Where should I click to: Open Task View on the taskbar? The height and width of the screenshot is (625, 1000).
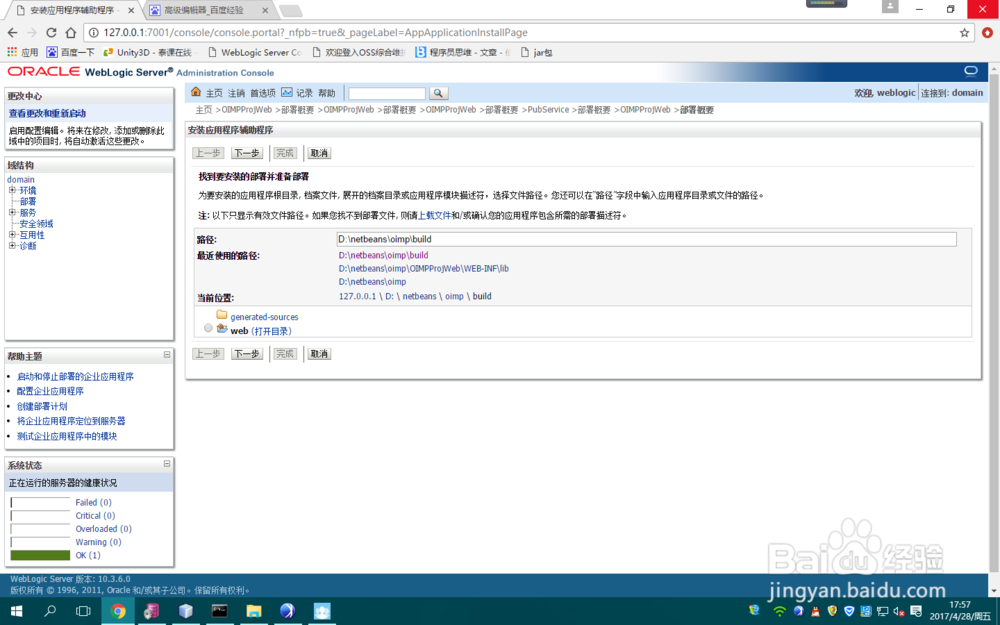[x=83, y=611]
